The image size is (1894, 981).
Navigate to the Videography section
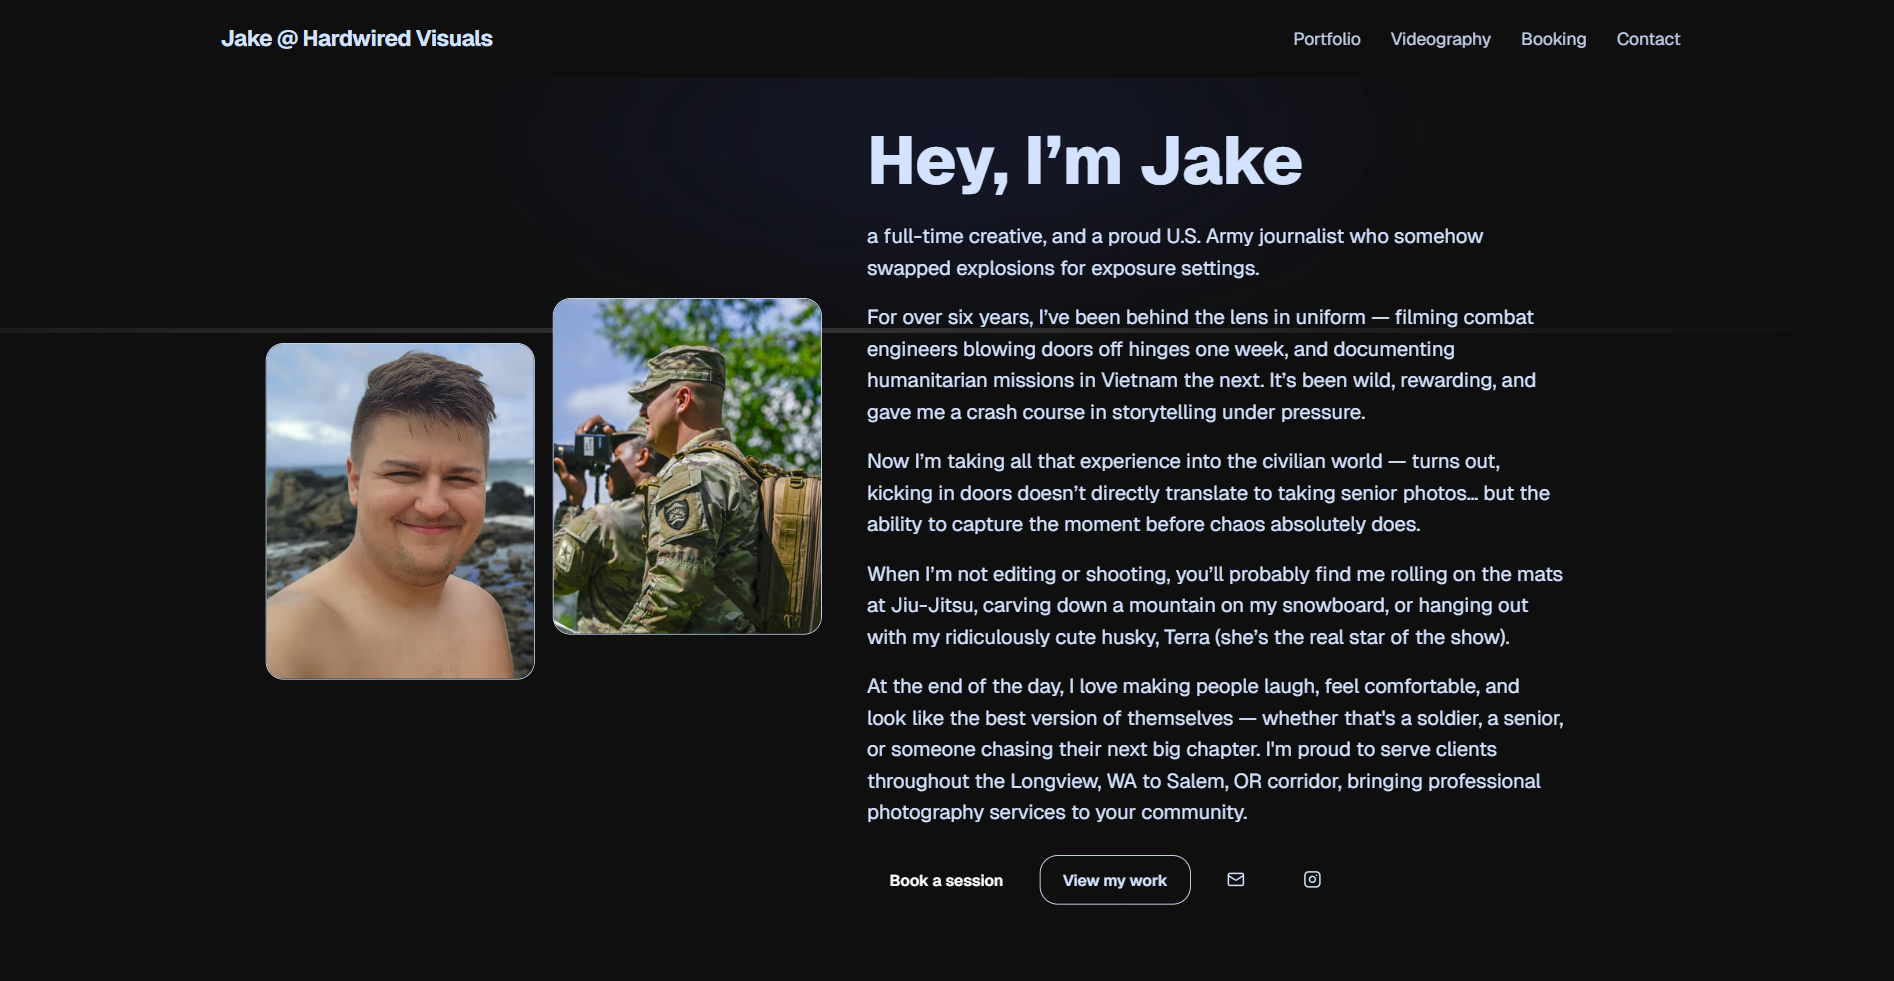1440,39
